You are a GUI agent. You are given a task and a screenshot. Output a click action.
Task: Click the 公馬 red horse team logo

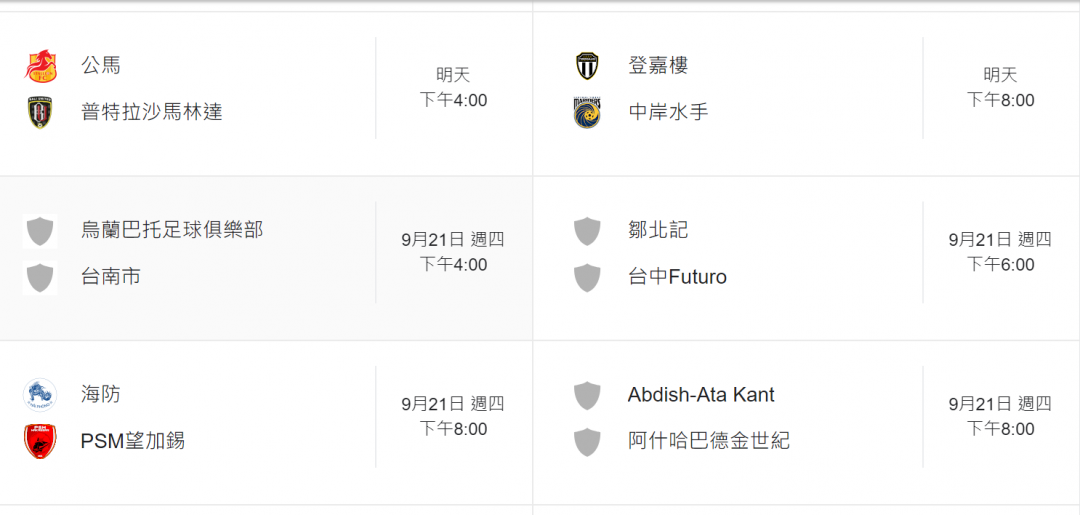pyautogui.click(x=40, y=66)
